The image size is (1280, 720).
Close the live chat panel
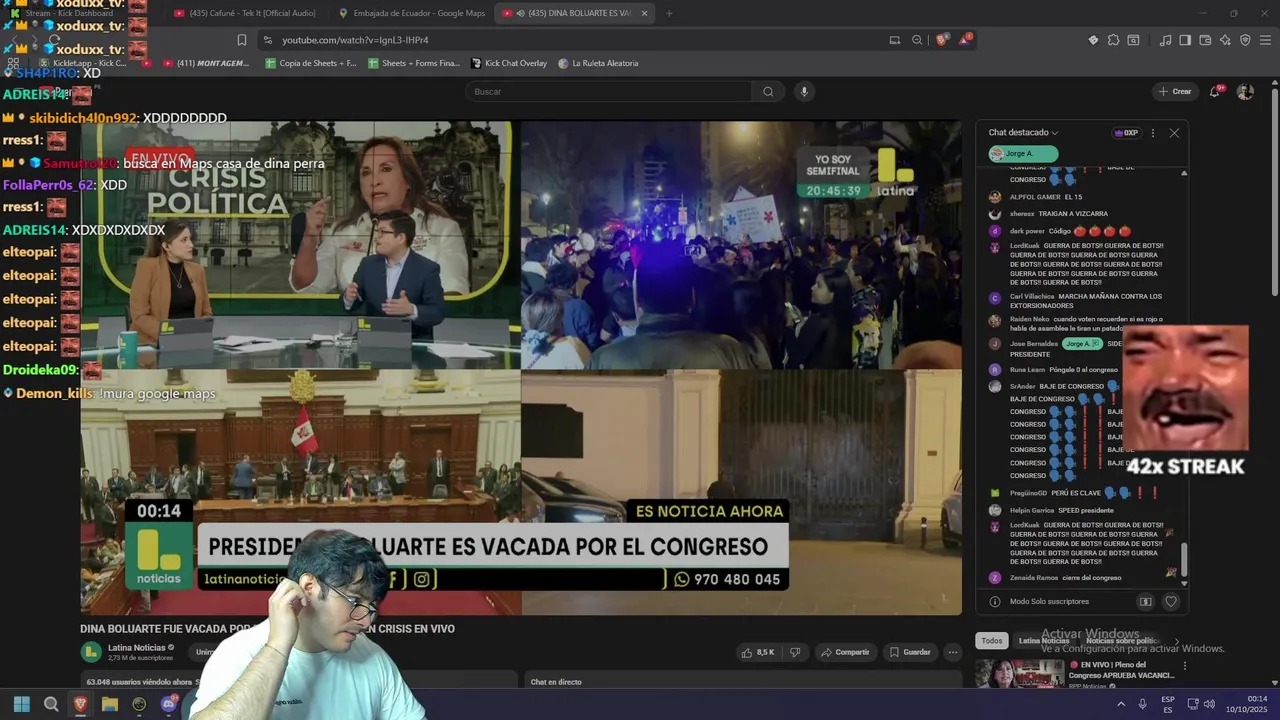click(x=1174, y=133)
